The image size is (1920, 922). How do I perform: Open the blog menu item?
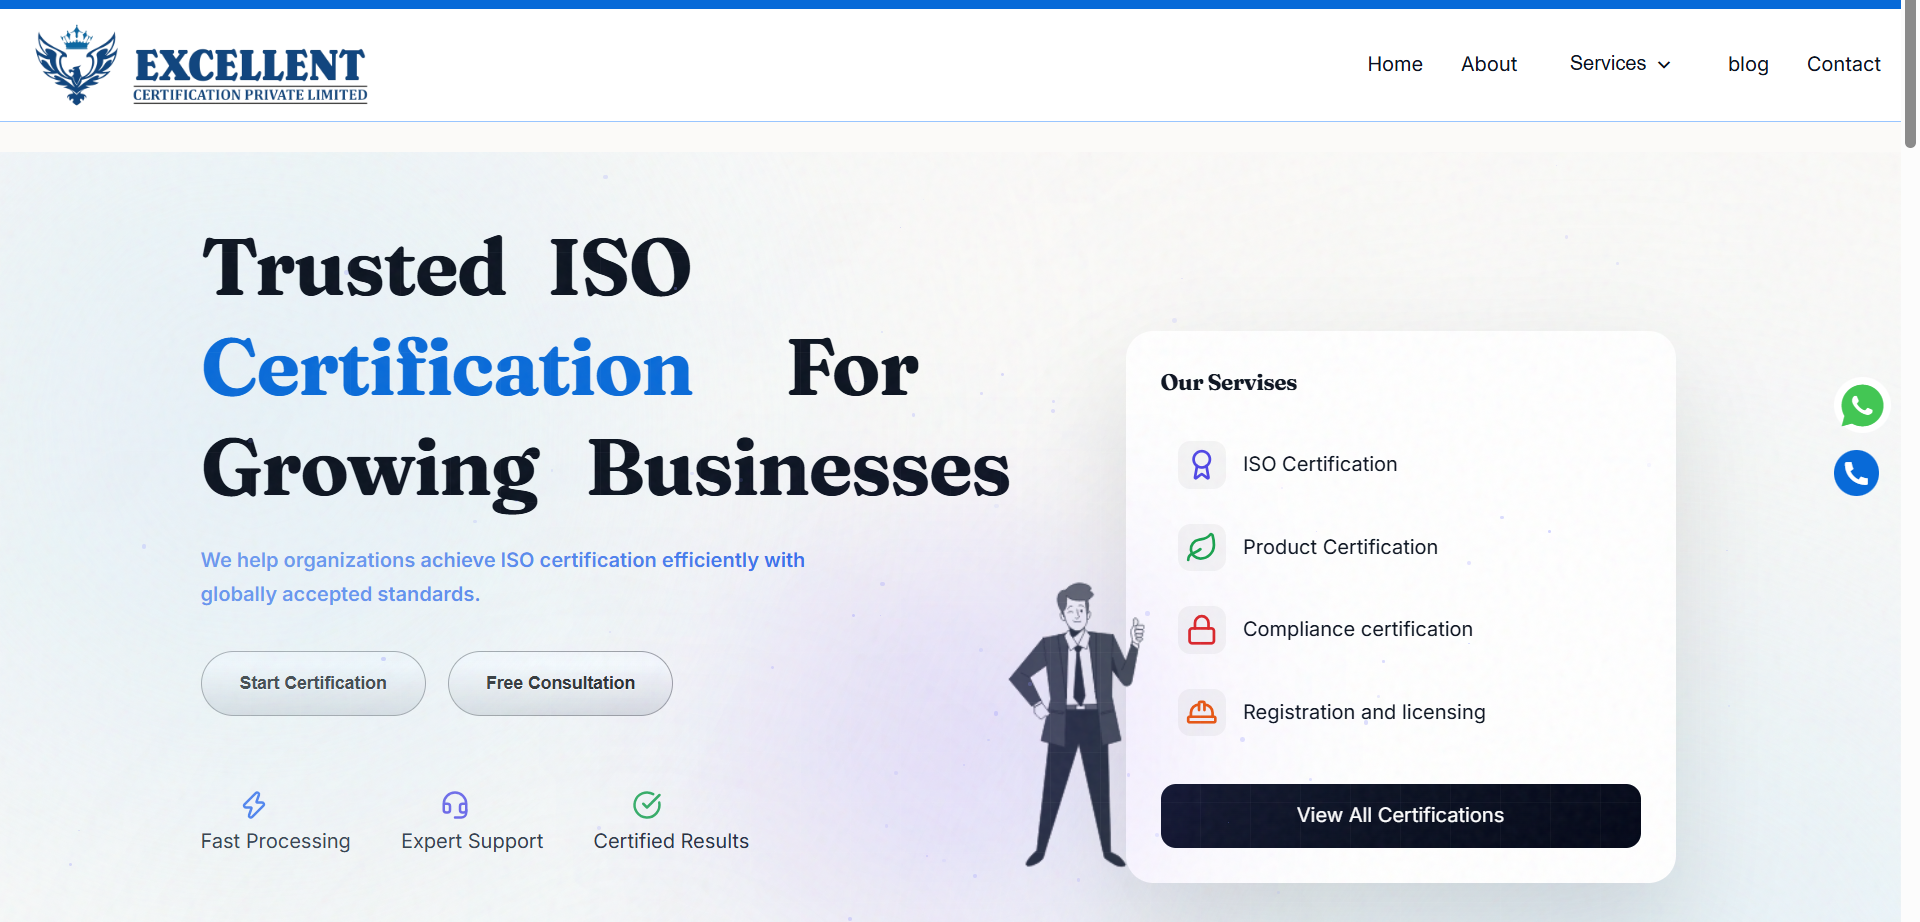(1748, 64)
